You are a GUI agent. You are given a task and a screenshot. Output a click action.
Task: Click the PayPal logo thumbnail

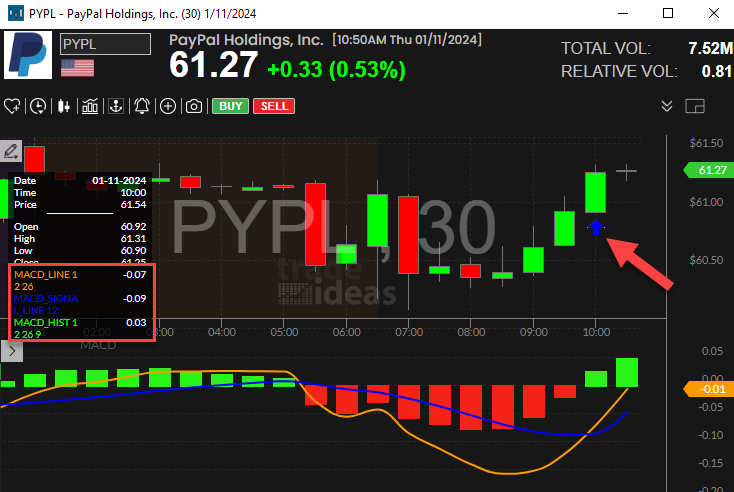click(x=28, y=55)
